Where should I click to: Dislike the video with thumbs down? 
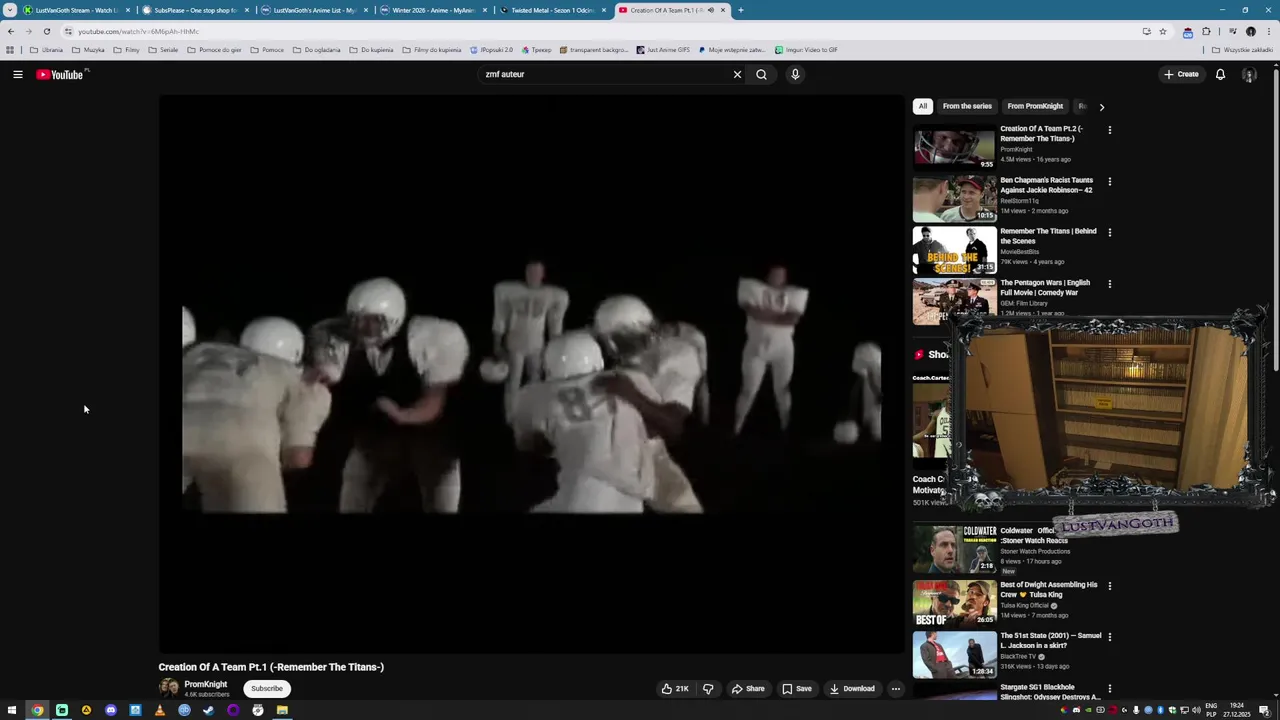(708, 688)
